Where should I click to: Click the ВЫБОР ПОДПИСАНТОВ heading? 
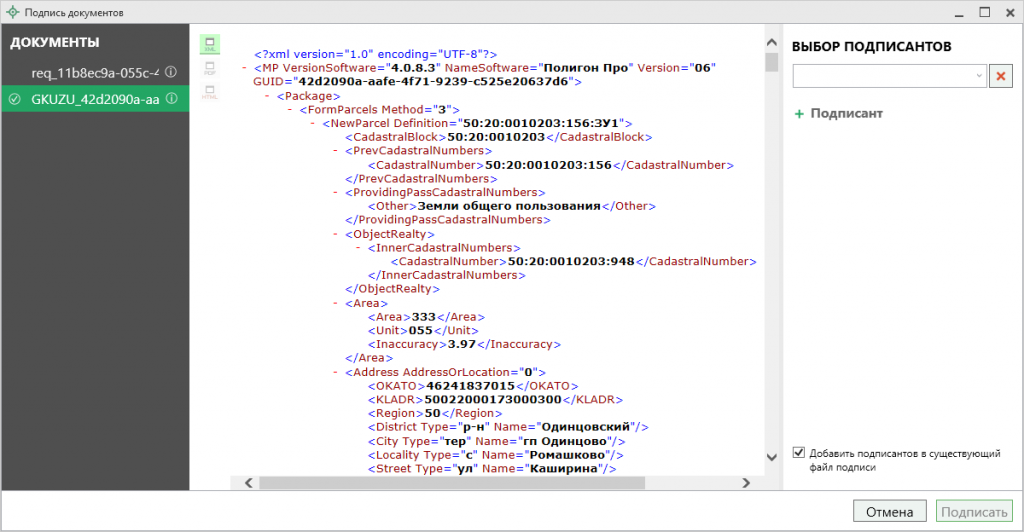click(871, 47)
